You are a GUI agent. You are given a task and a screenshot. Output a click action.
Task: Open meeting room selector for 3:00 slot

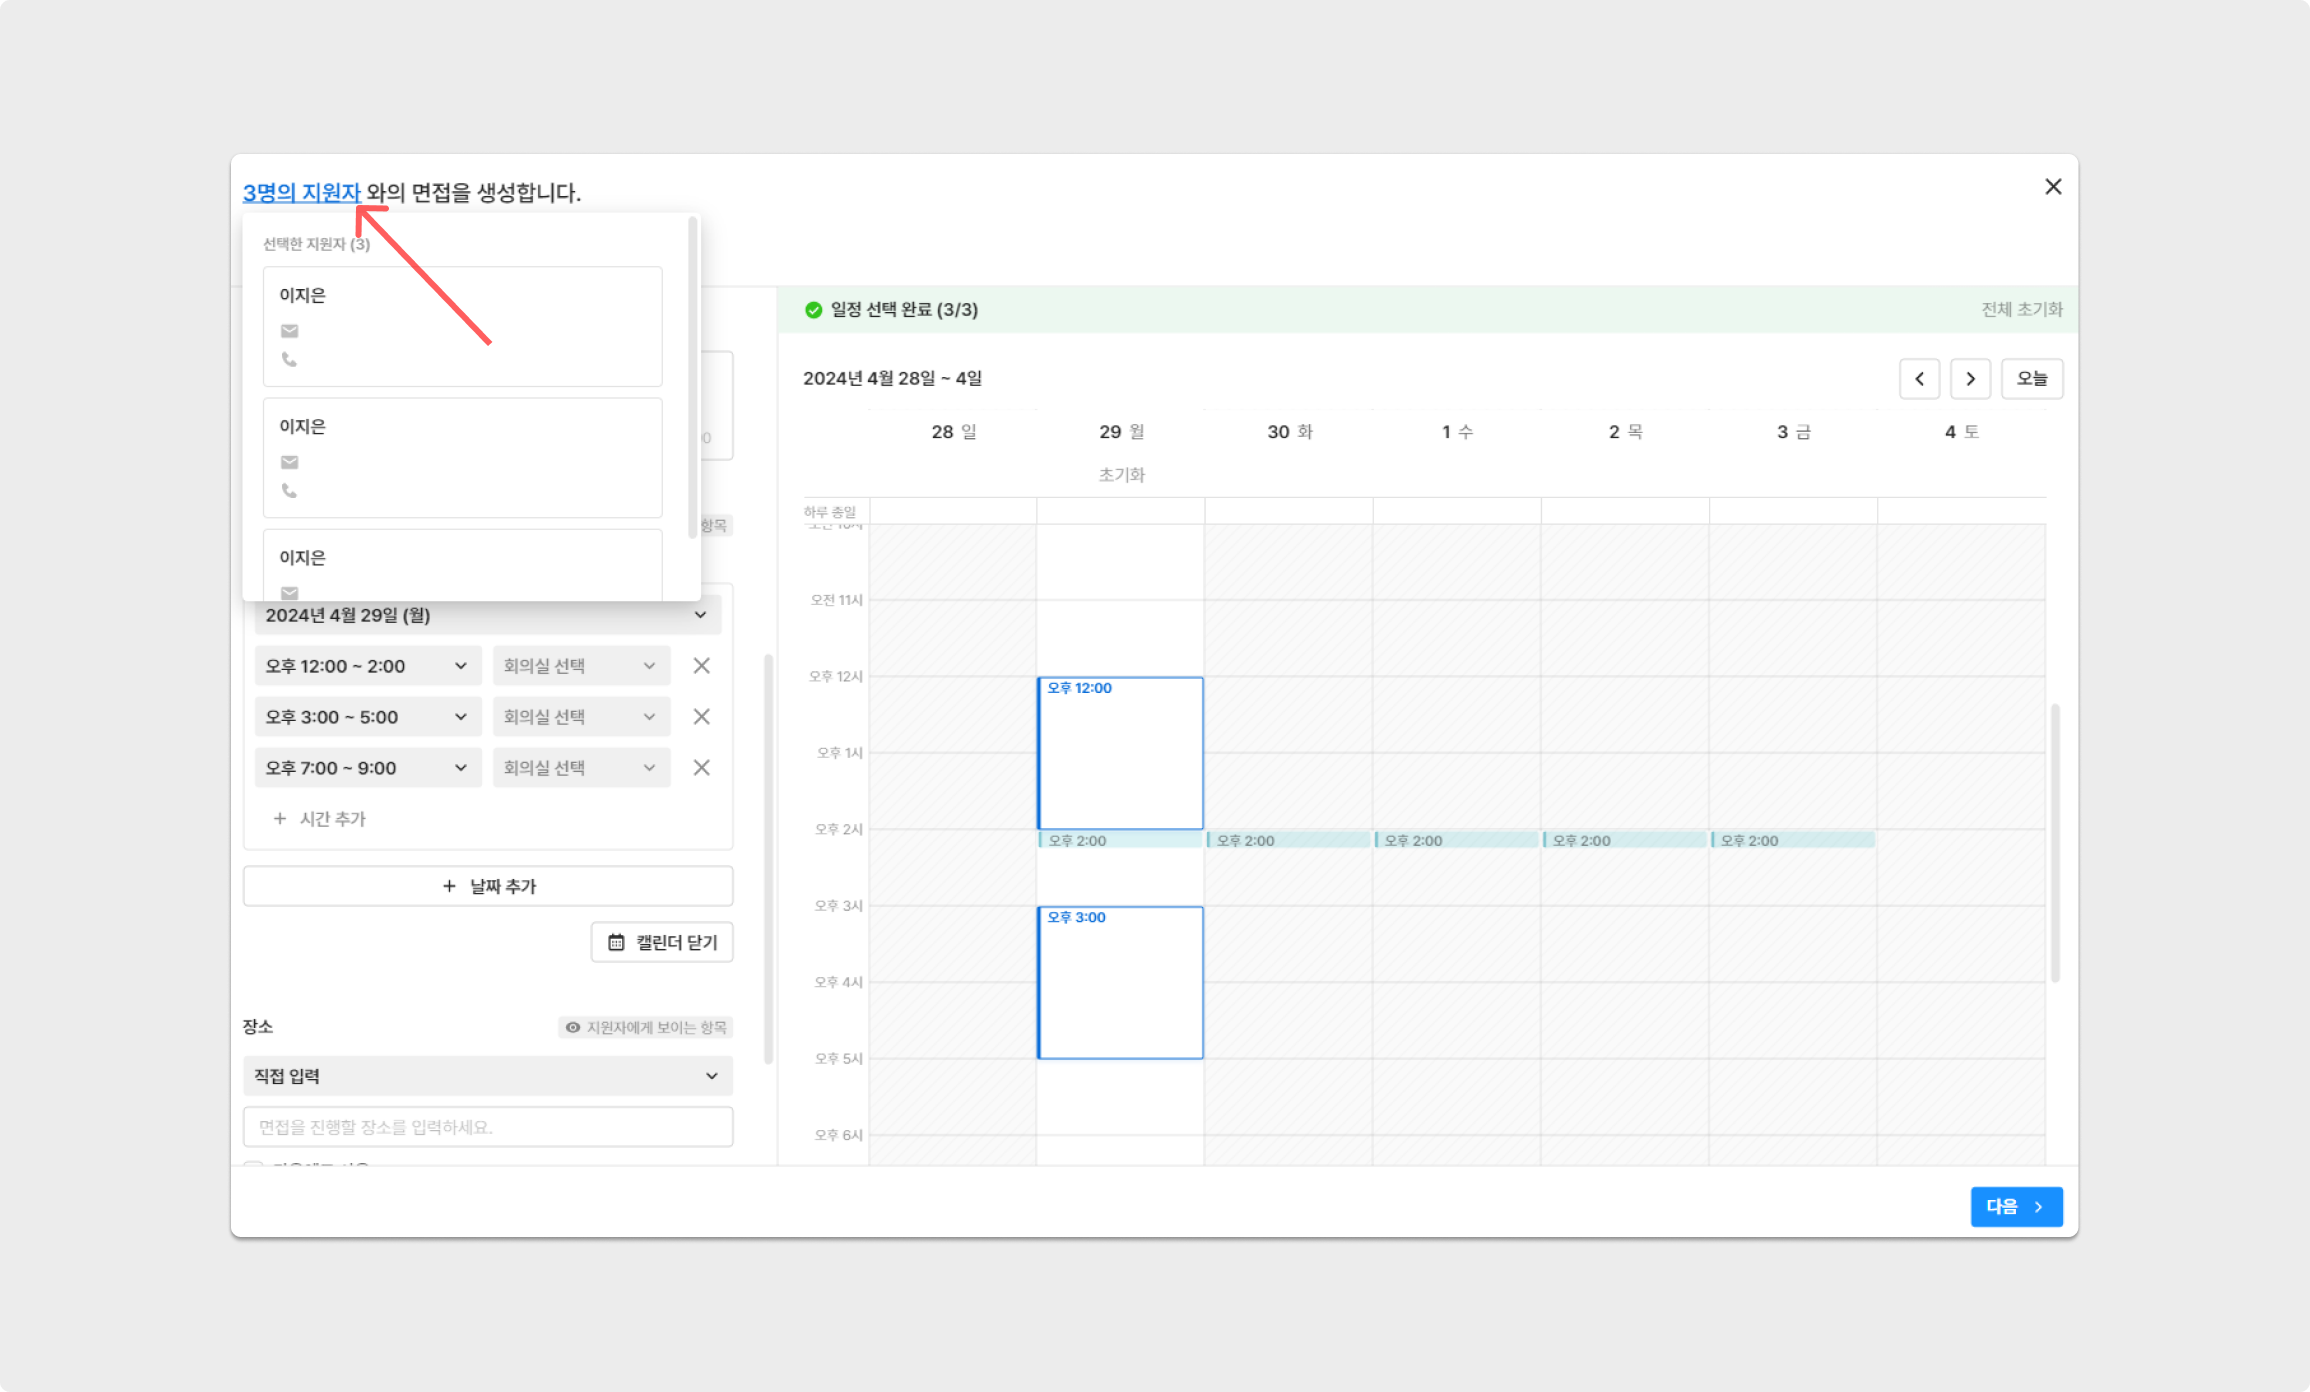click(580, 717)
